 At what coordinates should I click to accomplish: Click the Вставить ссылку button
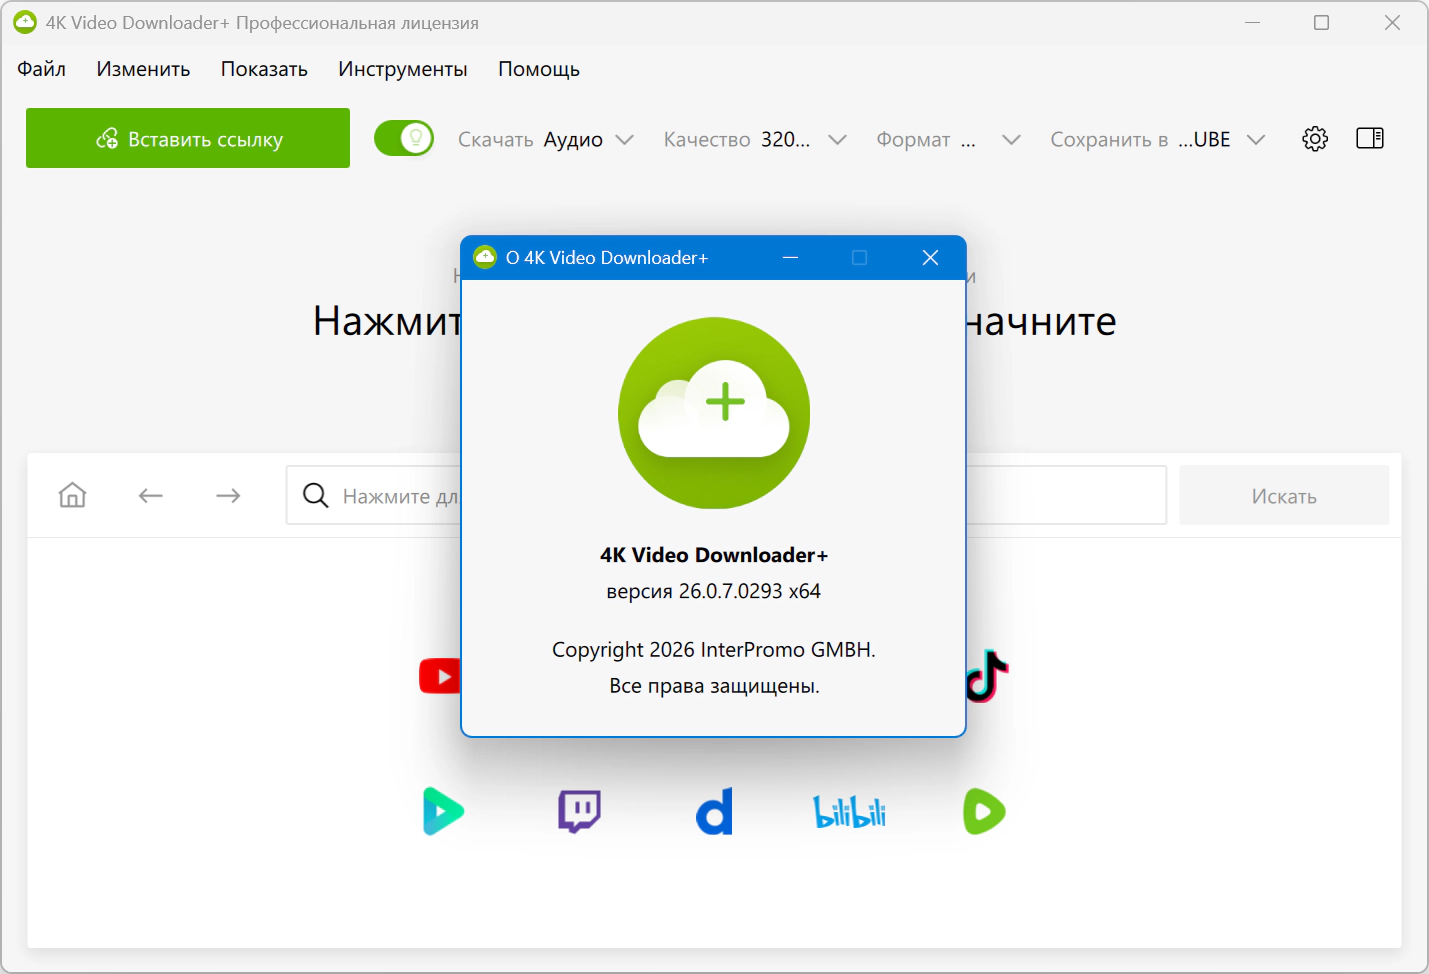click(188, 139)
